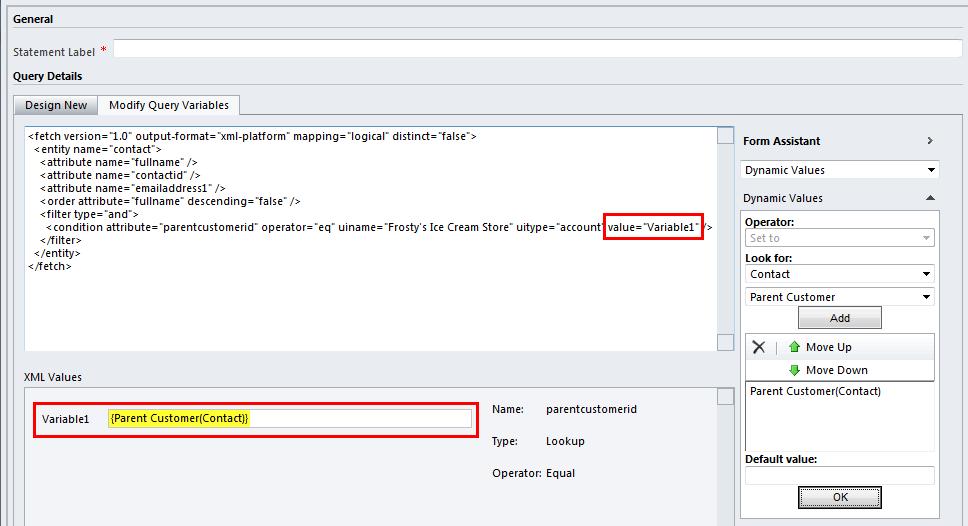Viewport: 968px width, 526px height.
Task: Click the delete X icon in Dynamic Values
Action: 758,347
